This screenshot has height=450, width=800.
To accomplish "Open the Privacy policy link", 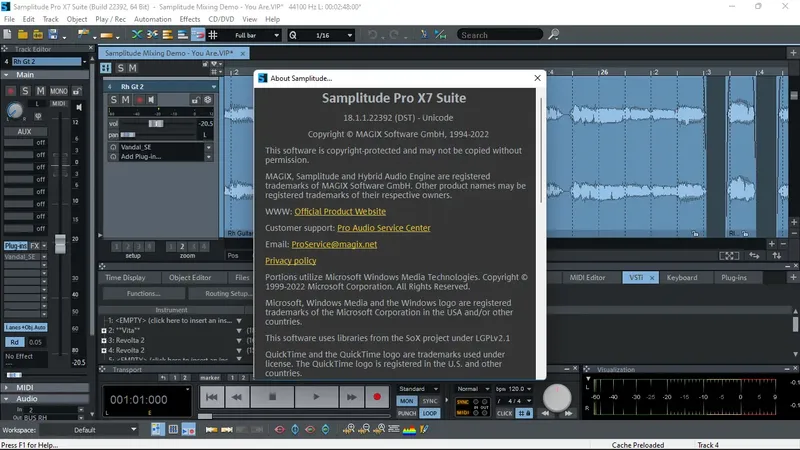I will (291, 261).
